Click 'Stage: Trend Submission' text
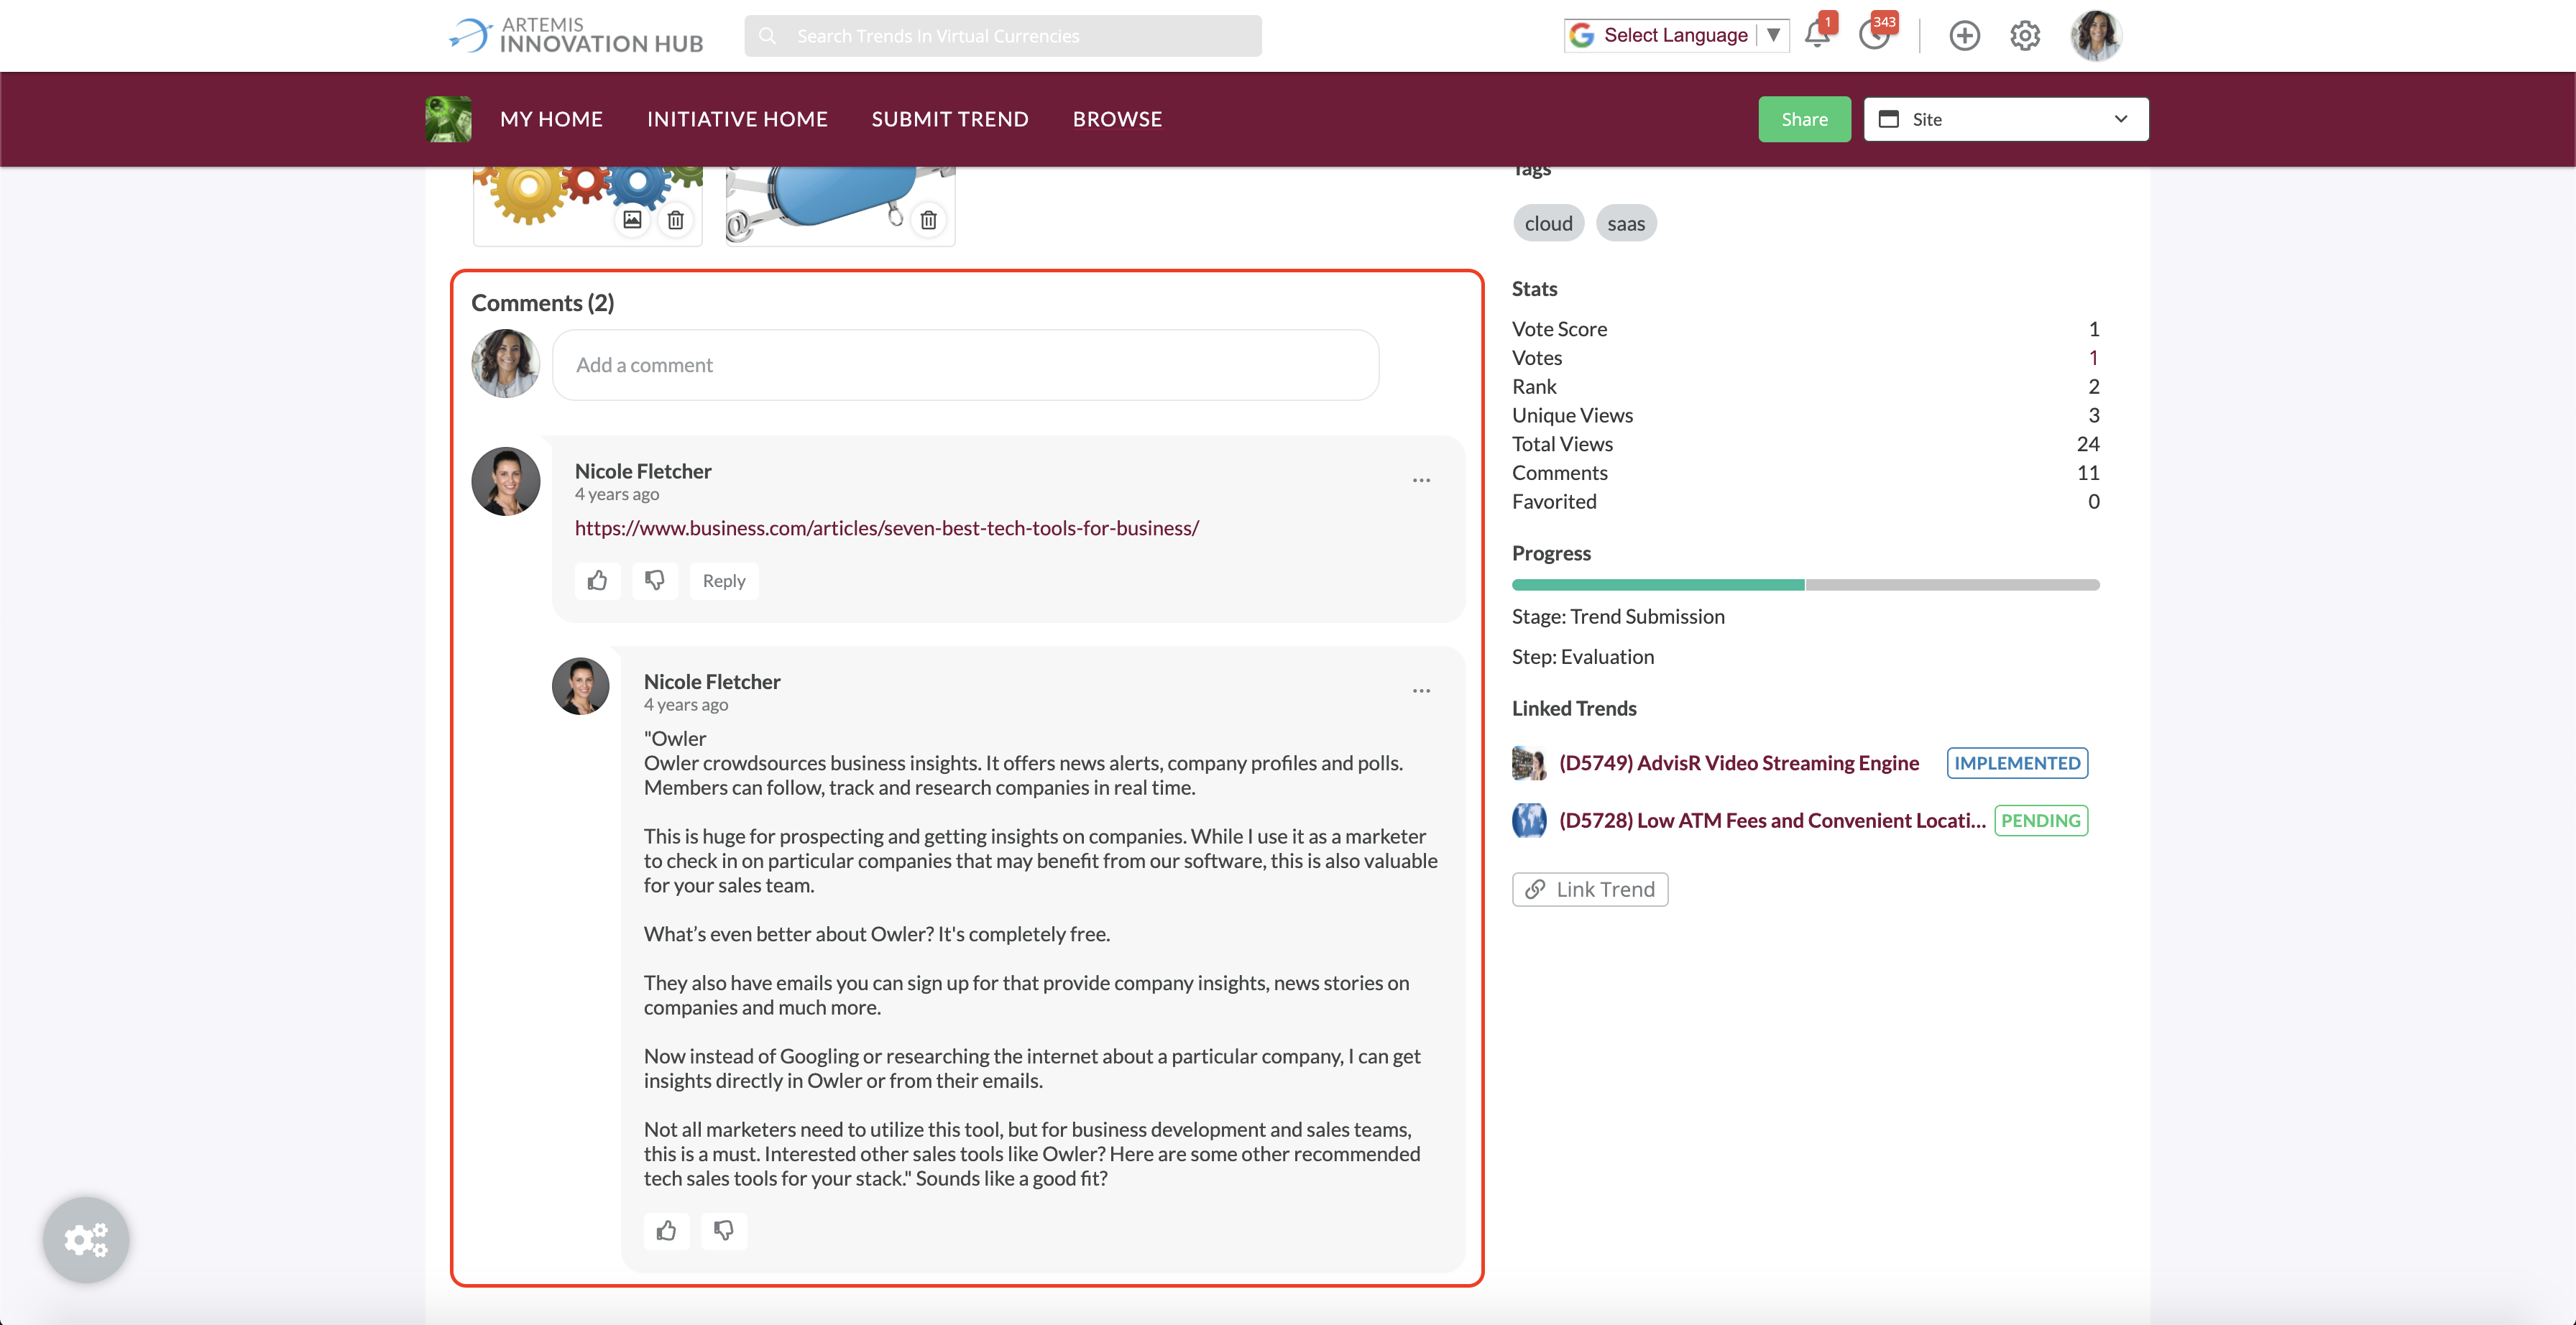The height and width of the screenshot is (1325, 2576). 1618,617
